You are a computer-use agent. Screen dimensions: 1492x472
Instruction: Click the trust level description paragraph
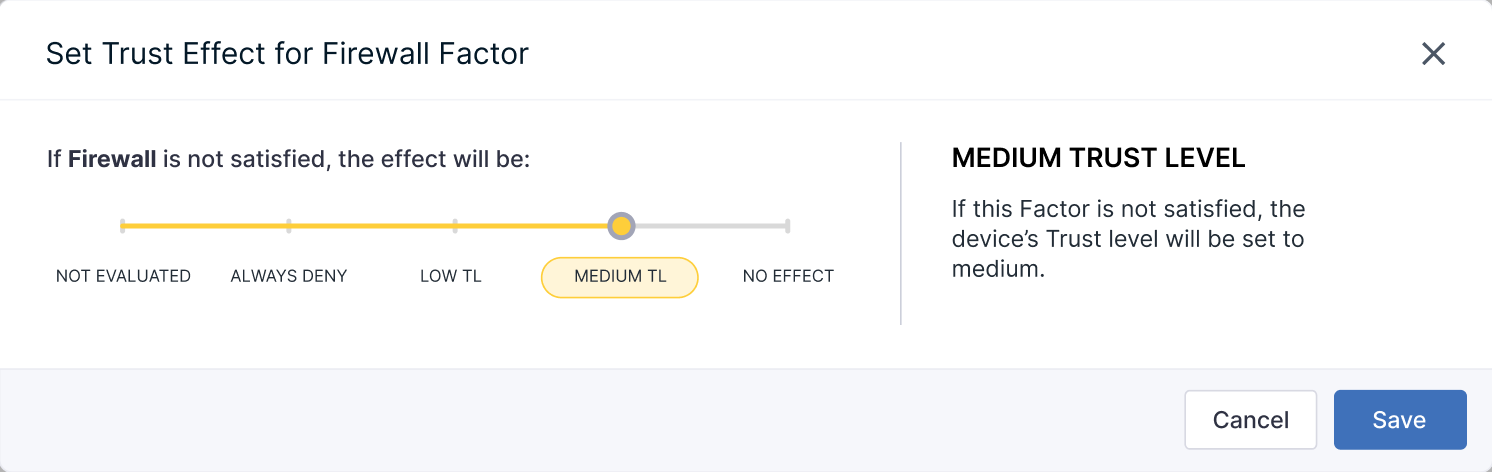[1128, 240]
